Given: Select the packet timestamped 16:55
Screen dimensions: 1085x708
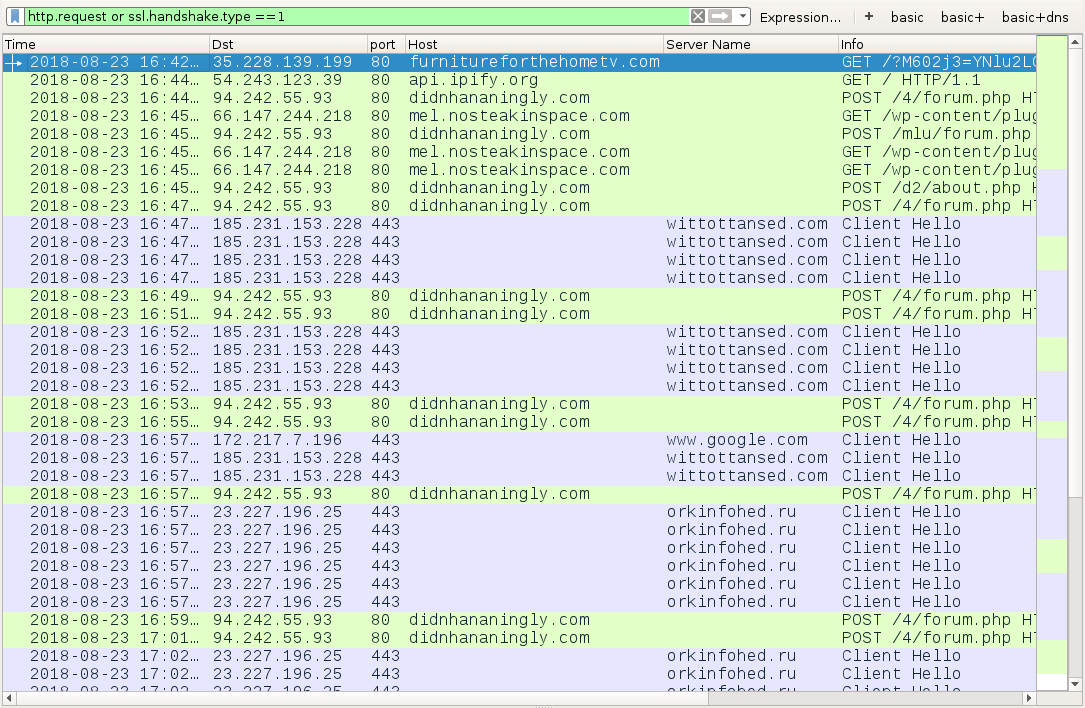Looking at the screenshot, I should [x=519, y=422].
